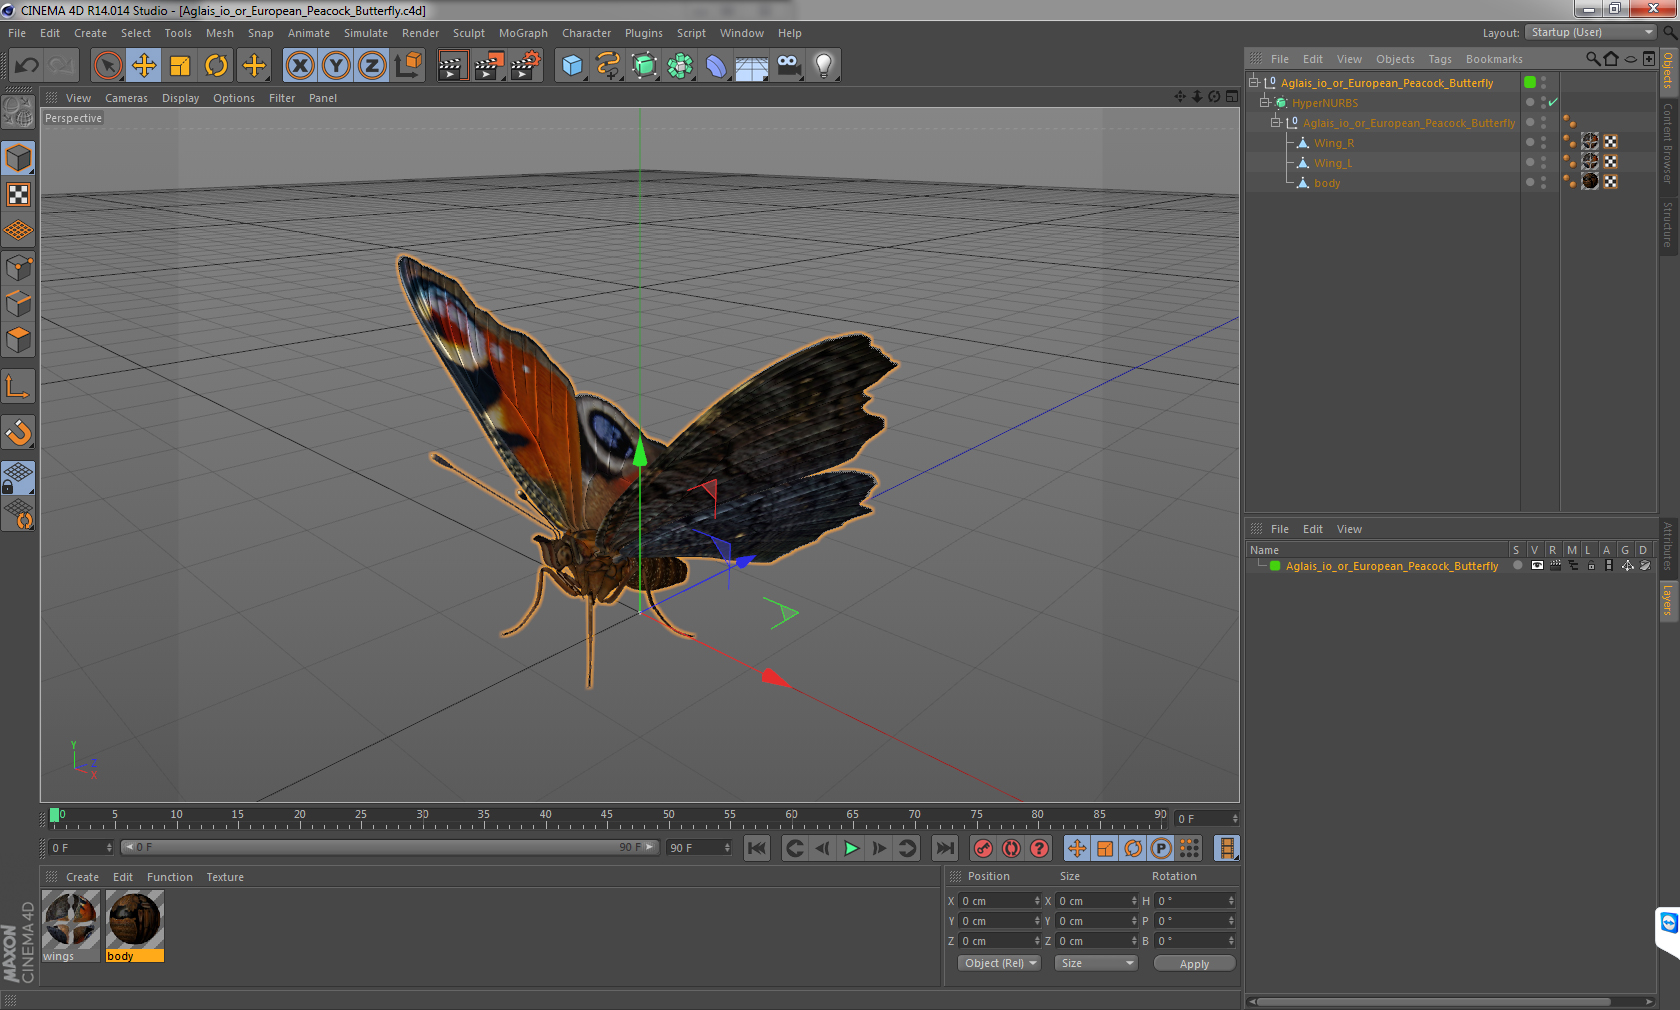
Task: Select Points mode in left sidebar
Action: [19, 267]
